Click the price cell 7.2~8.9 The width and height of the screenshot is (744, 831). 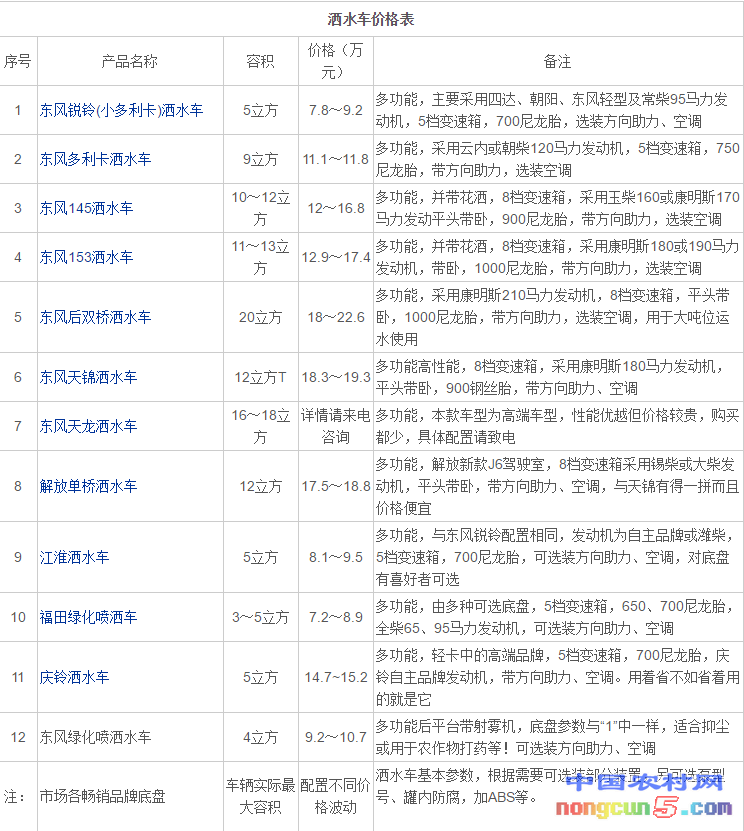335,617
